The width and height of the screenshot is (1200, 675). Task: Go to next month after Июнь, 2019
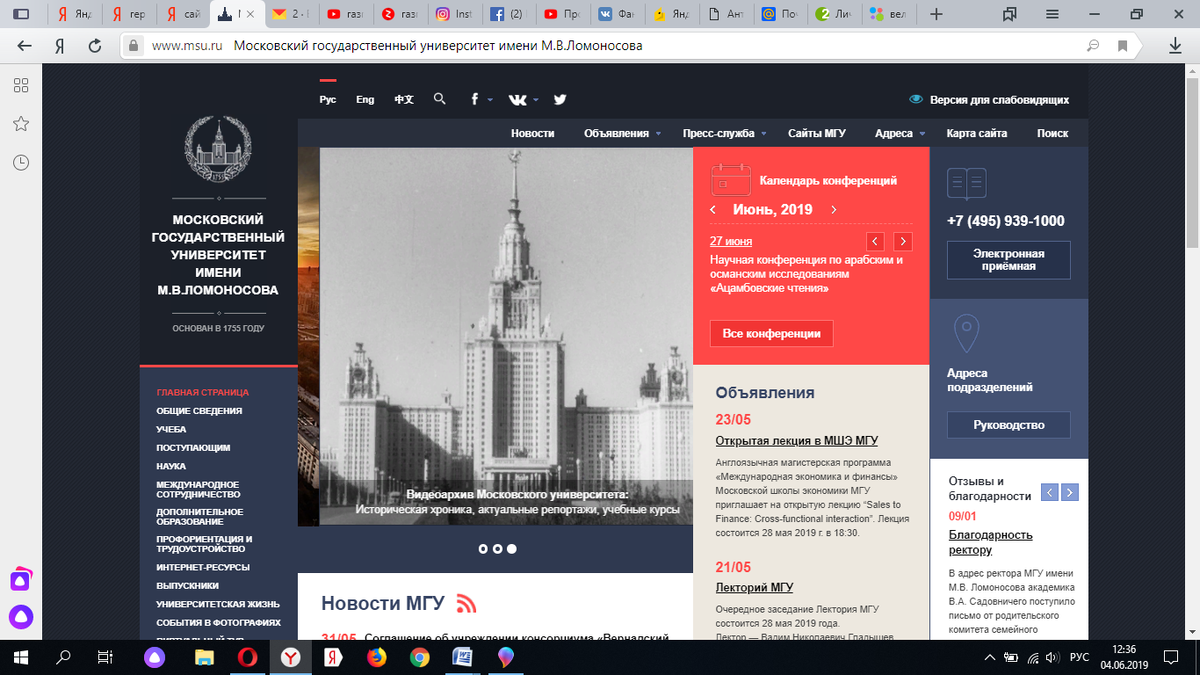click(834, 210)
